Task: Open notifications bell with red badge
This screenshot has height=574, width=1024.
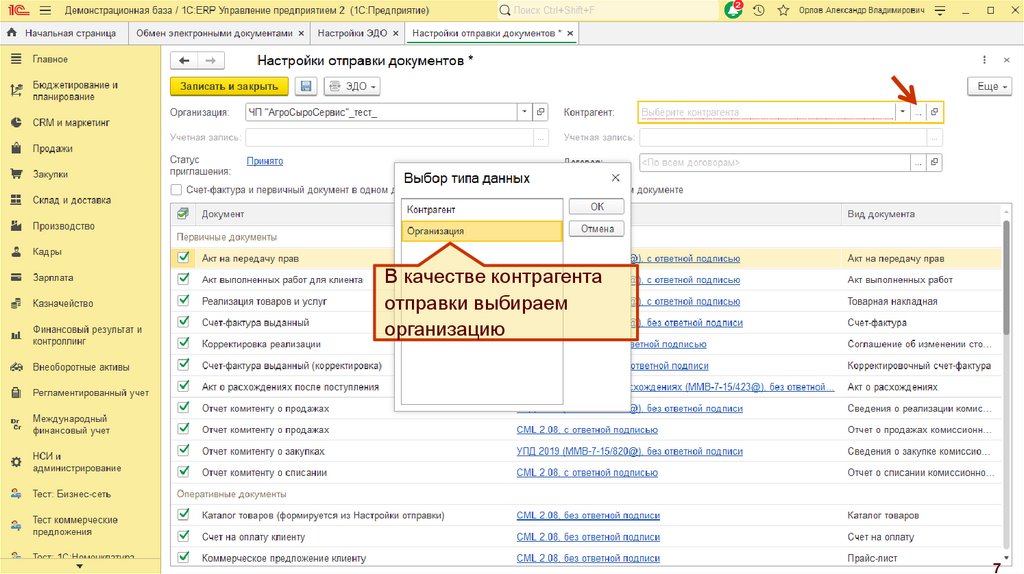Action: point(735,10)
